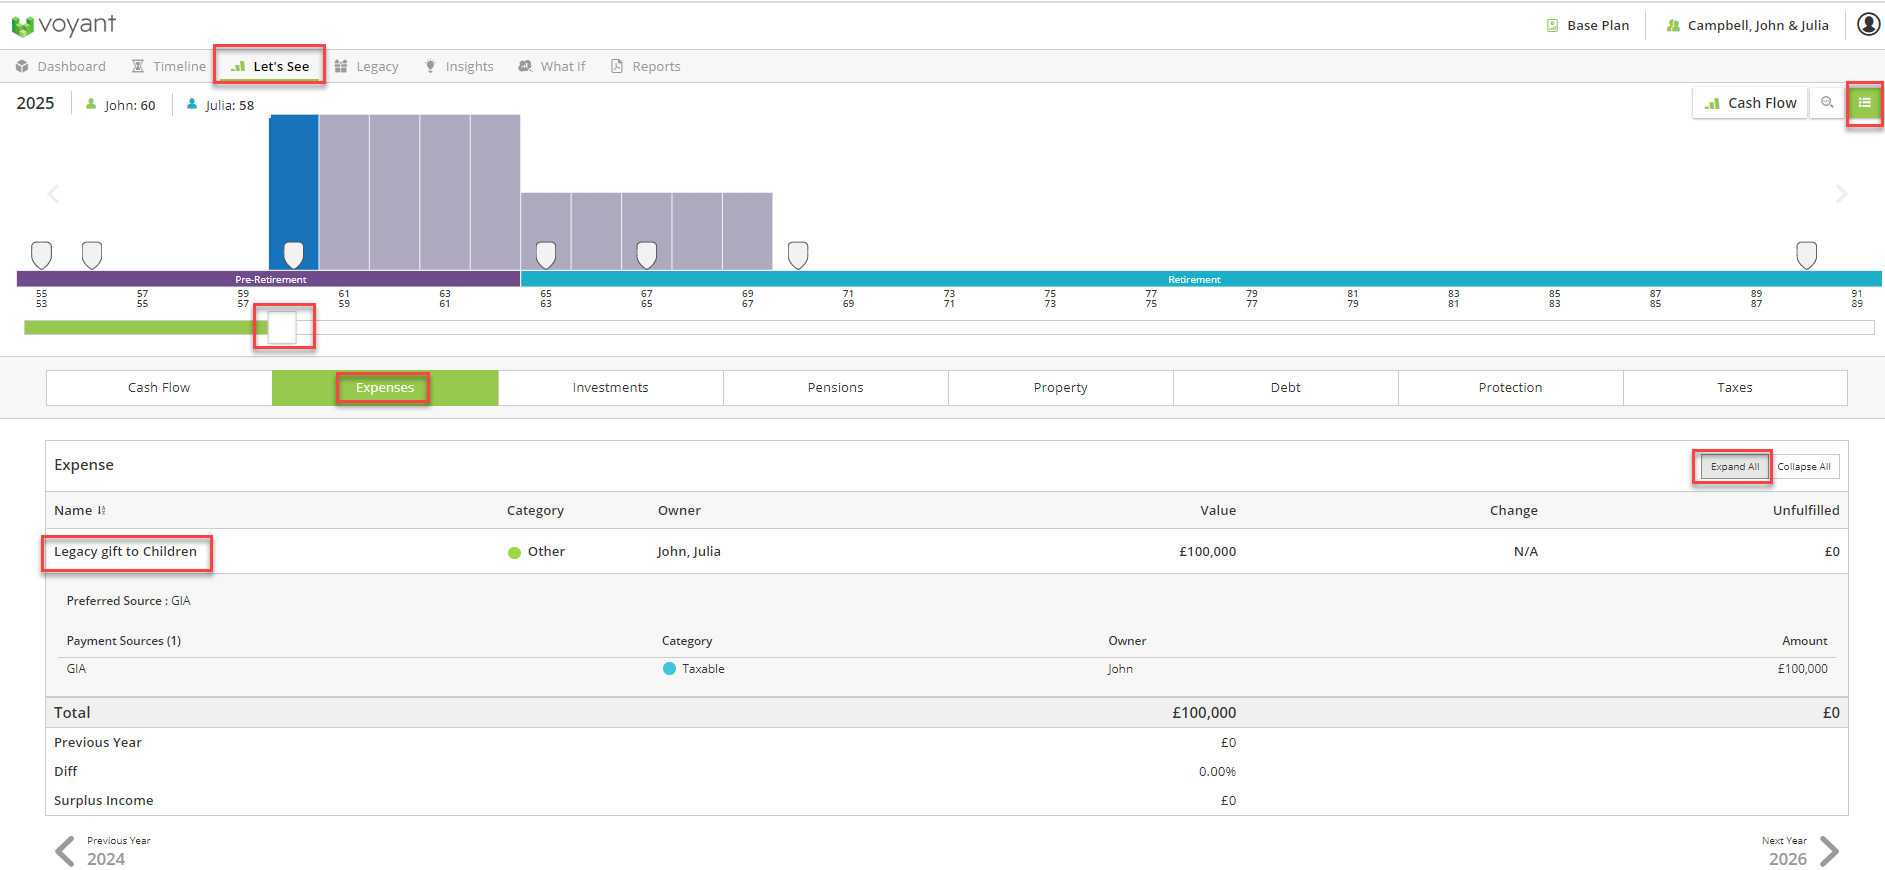Open Base Plan selector

click(x=1588, y=26)
